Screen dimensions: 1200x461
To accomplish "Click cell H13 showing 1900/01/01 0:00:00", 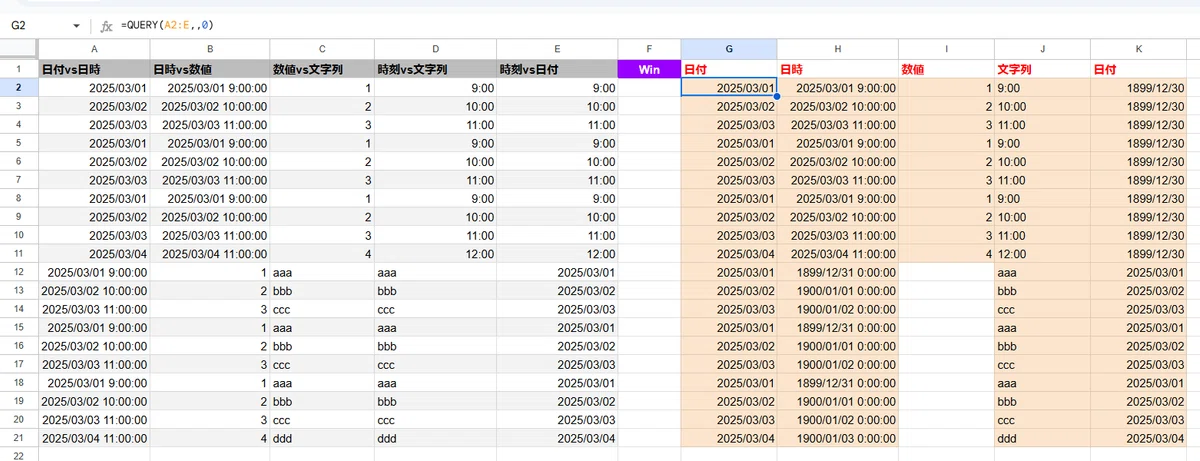I will tap(837, 291).
